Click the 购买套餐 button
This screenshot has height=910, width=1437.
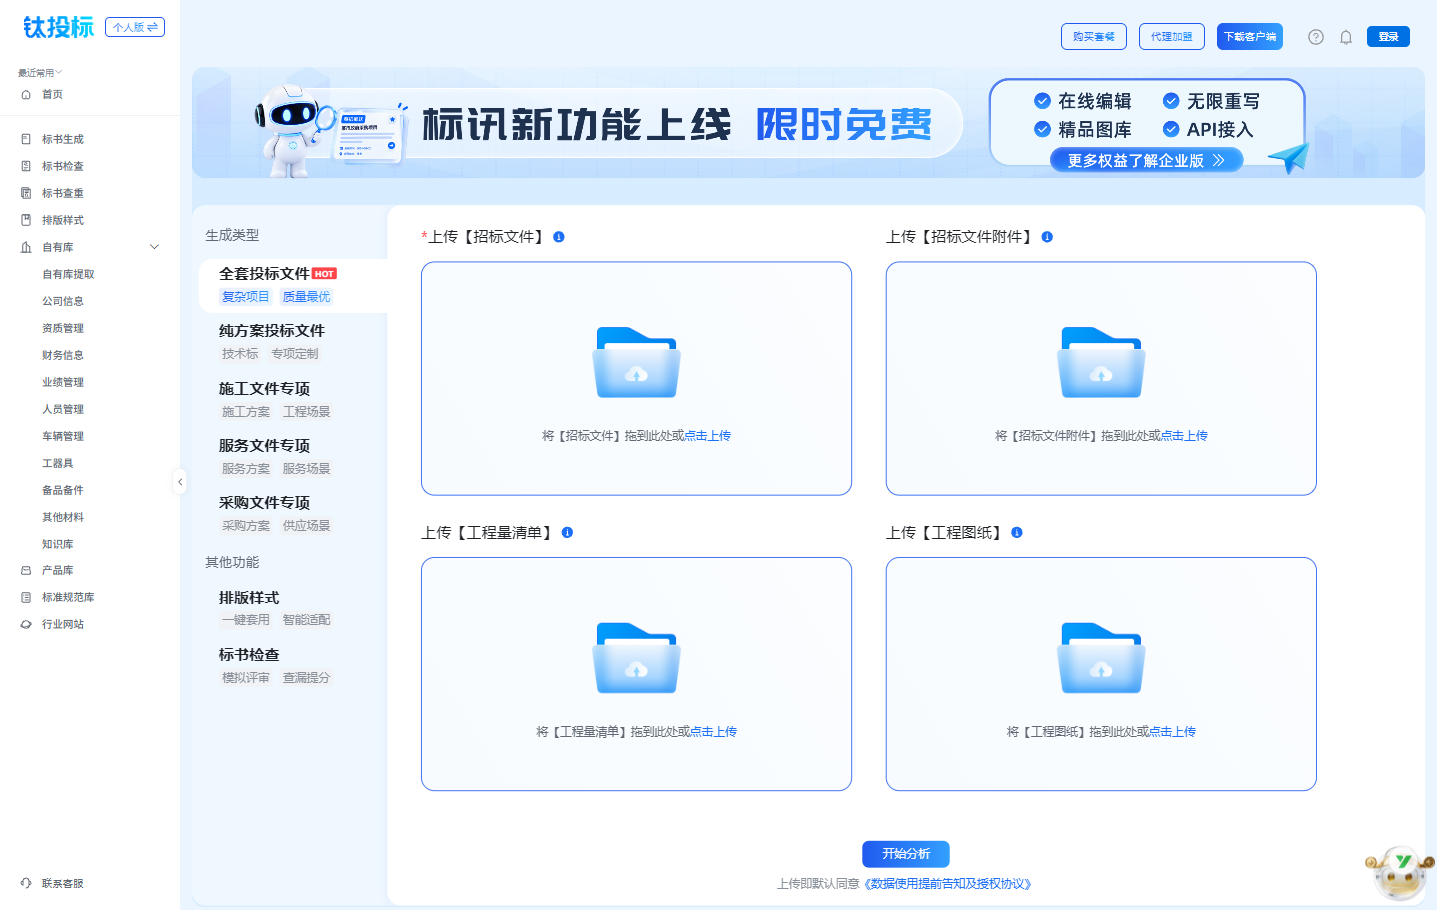[x=1094, y=37]
